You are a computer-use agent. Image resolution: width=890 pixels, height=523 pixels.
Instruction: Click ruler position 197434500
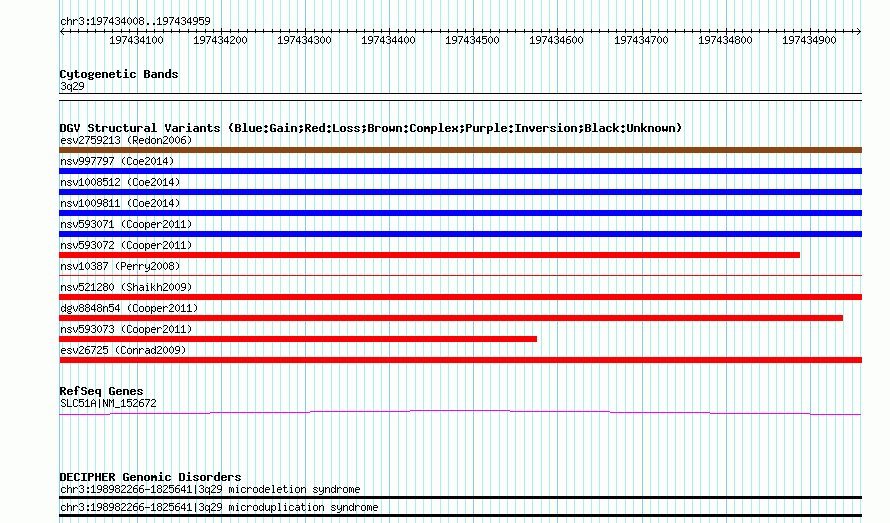click(x=472, y=40)
